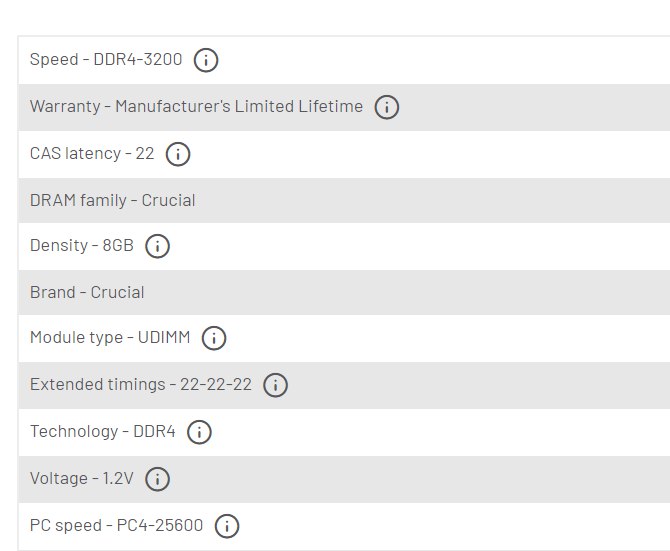This screenshot has height=551, width=670.
Task: Select the Module type - UDIMM text
Action: coord(110,337)
